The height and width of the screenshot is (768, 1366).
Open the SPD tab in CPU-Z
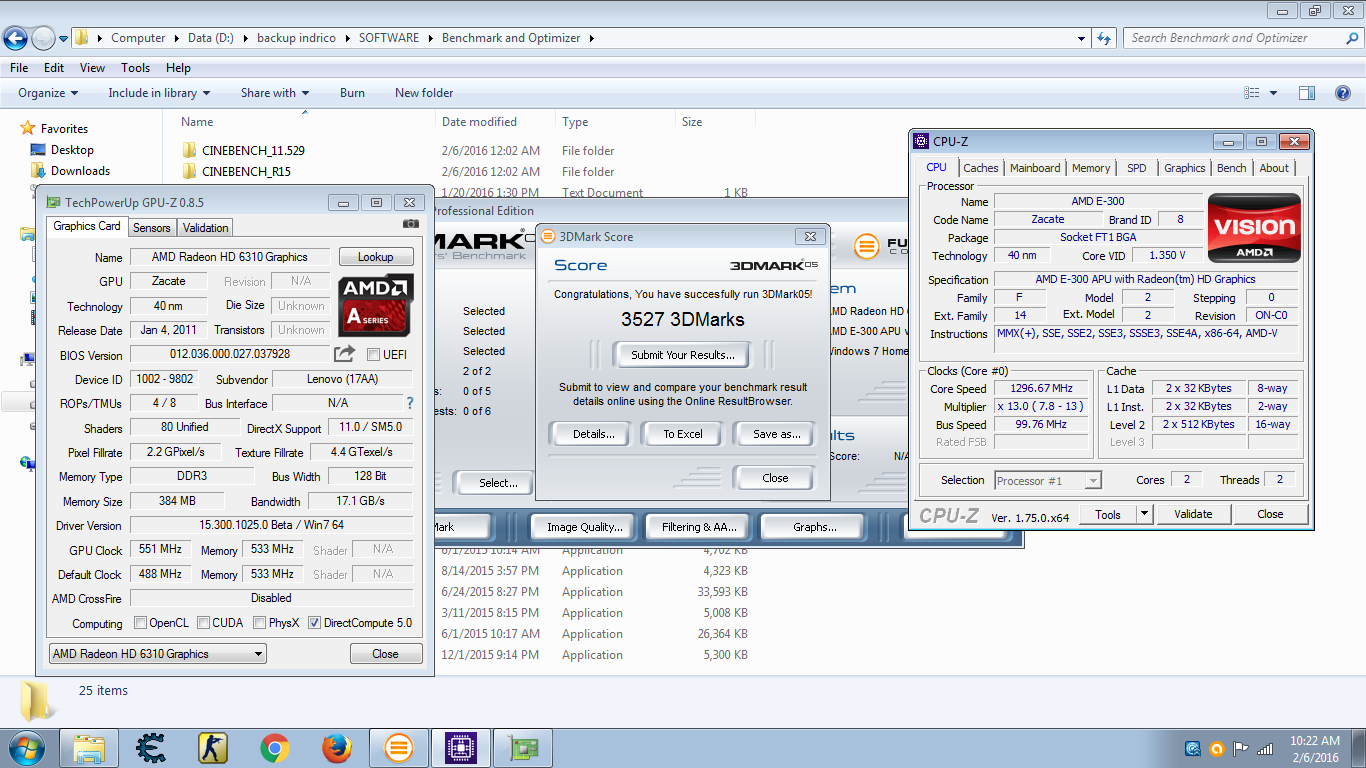point(1137,168)
